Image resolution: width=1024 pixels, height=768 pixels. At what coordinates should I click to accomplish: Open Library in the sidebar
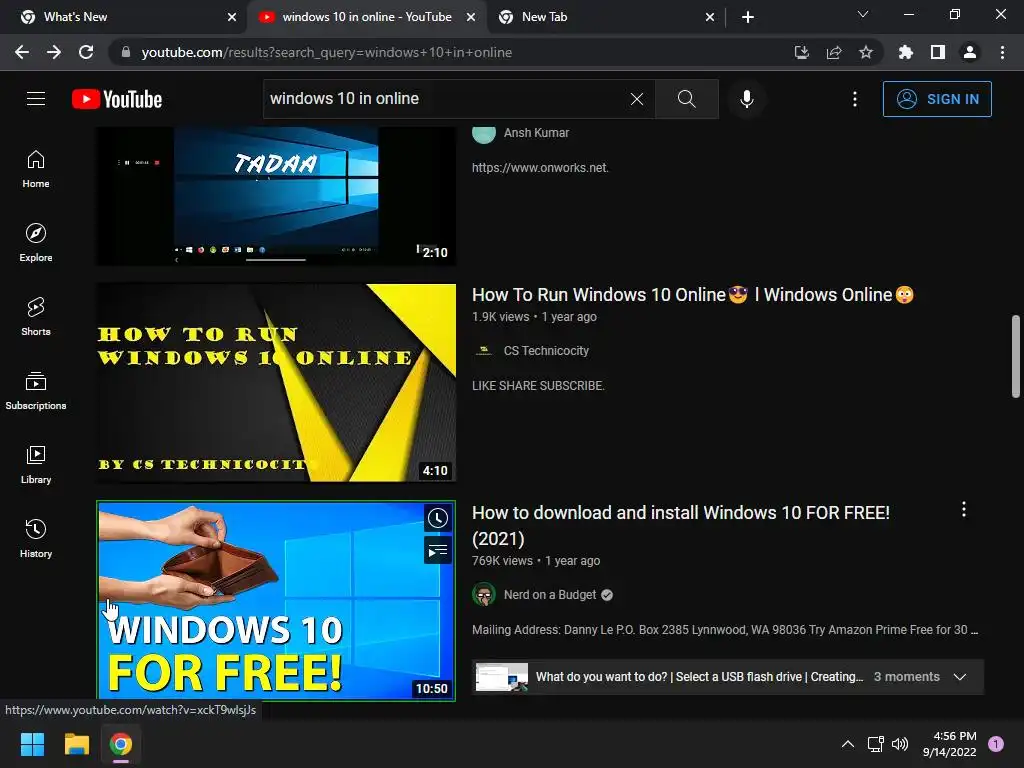(x=36, y=464)
